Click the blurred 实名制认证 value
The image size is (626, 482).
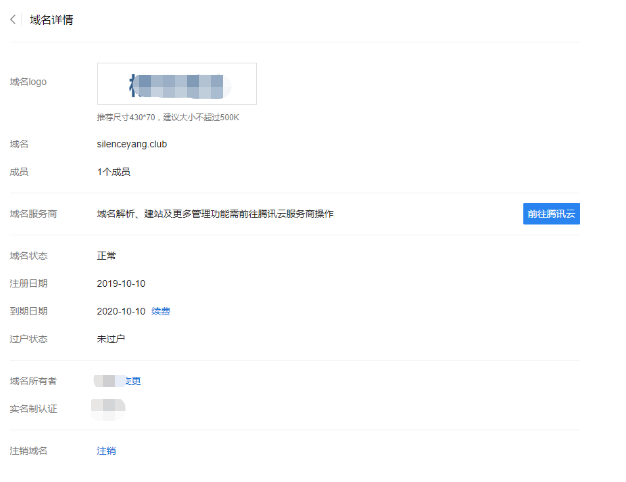point(108,408)
